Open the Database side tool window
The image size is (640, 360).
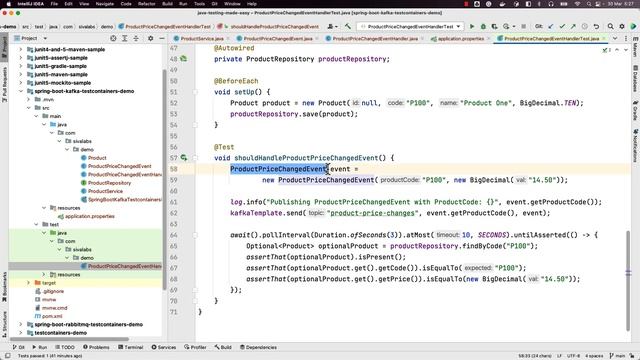(x=635, y=78)
